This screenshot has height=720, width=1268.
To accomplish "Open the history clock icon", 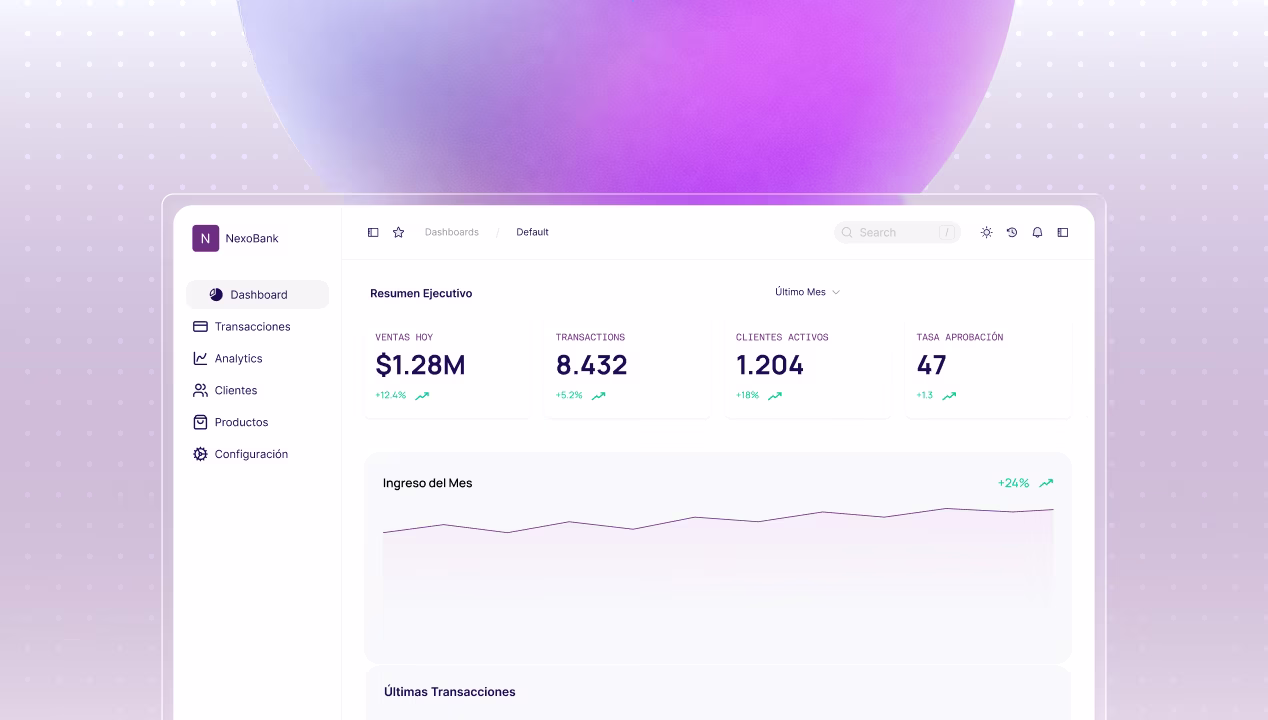I will [1012, 232].
